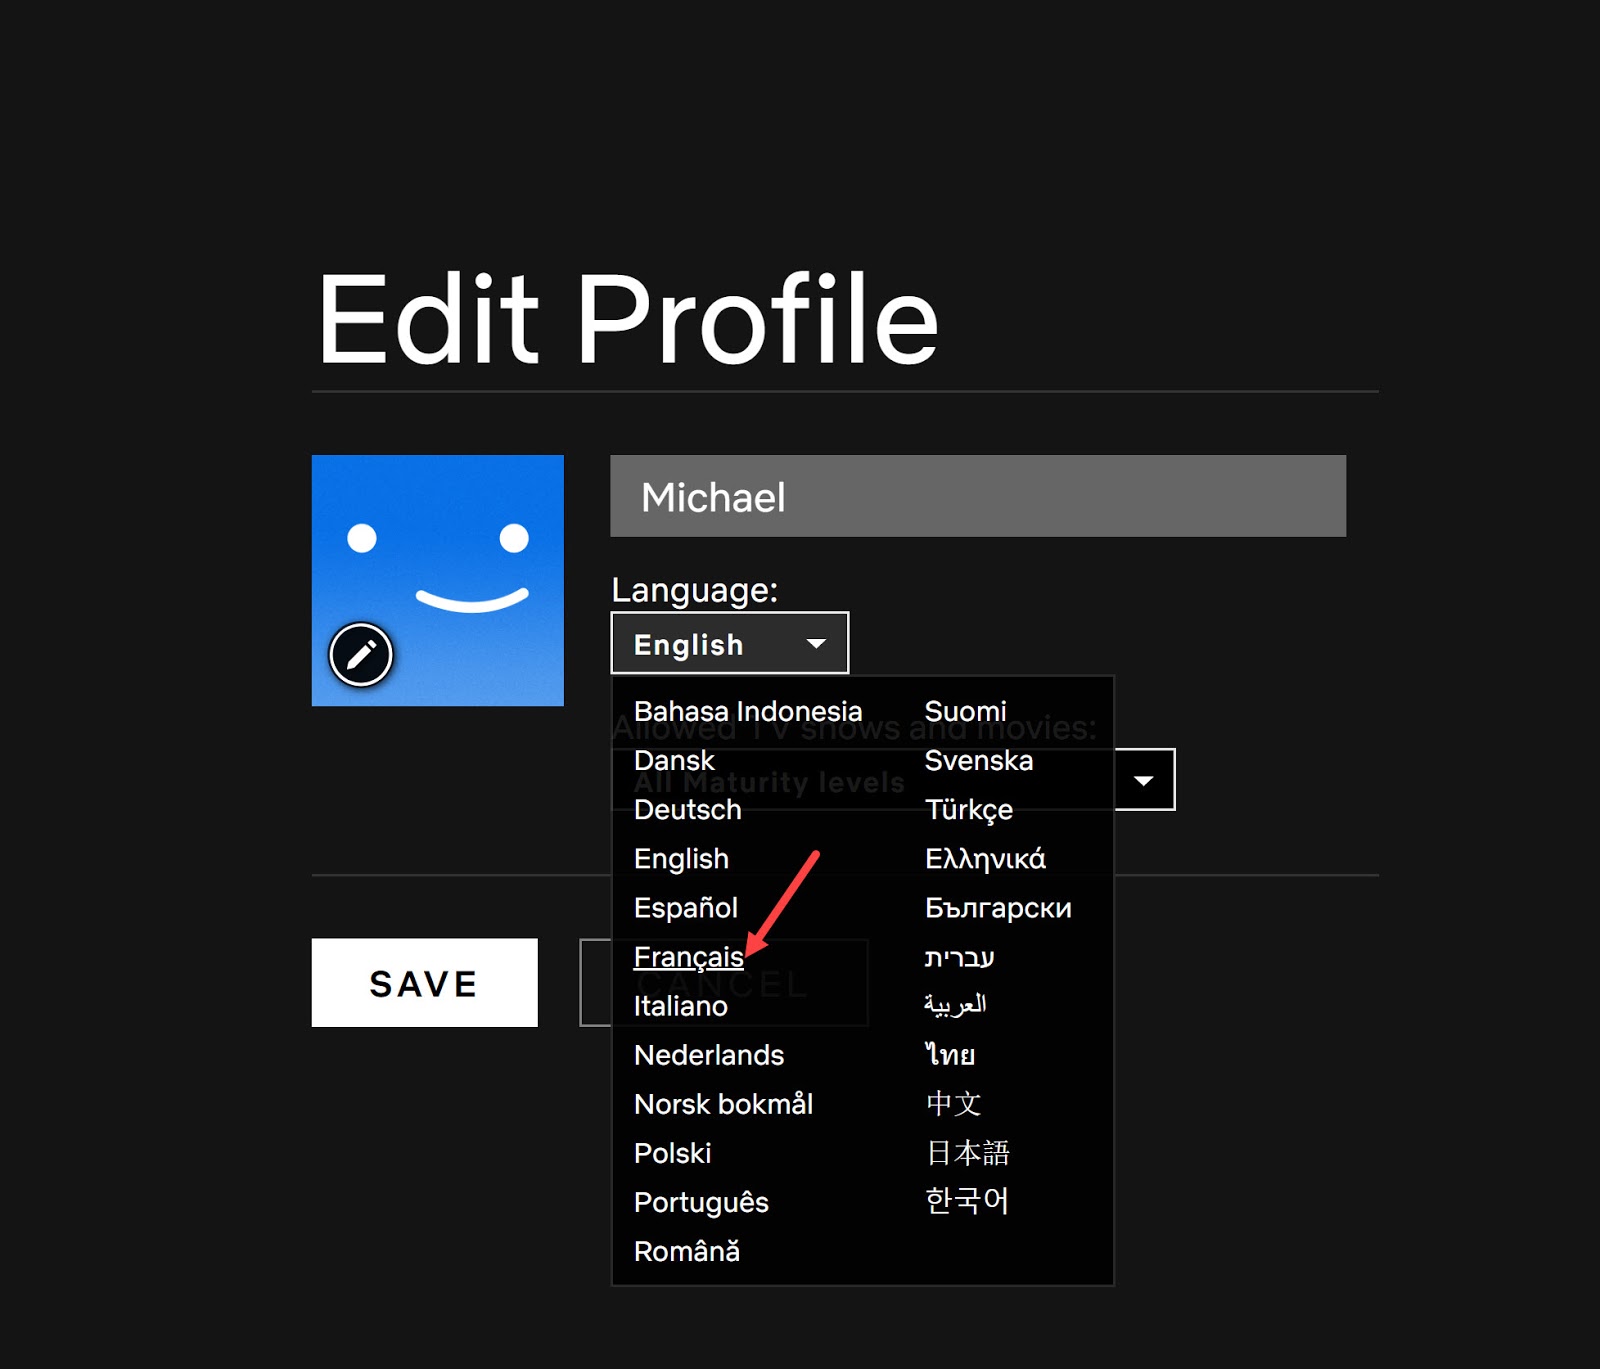
Task: Select Türkçe language option
Action: click(969, 809)
